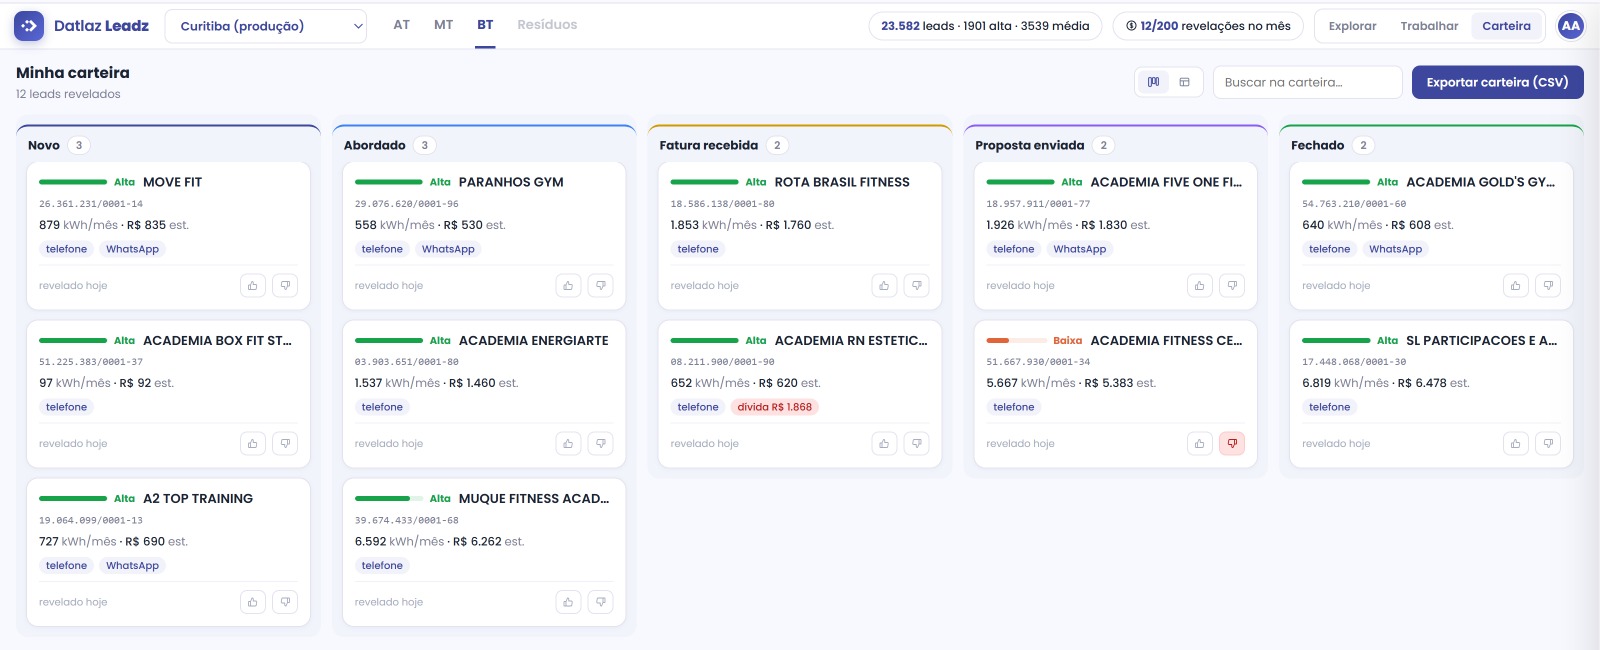Thumbs up ACADEMIA FIVE ONE lead
This screenshot has width=1600, height=650.
[1200, 286]
